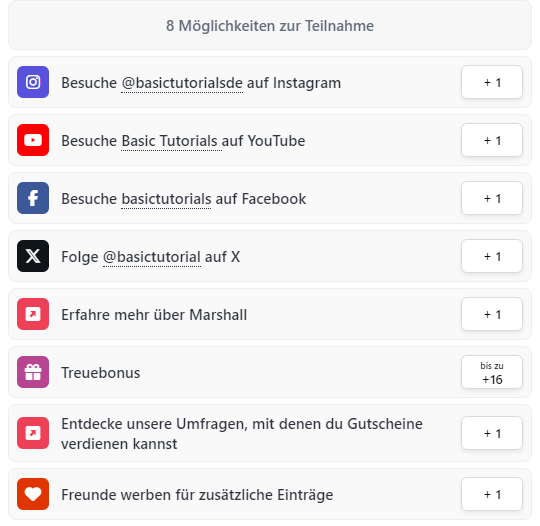Click the Marshall external link icon
This screenshot has height=526, width=540.
[33, 314]
